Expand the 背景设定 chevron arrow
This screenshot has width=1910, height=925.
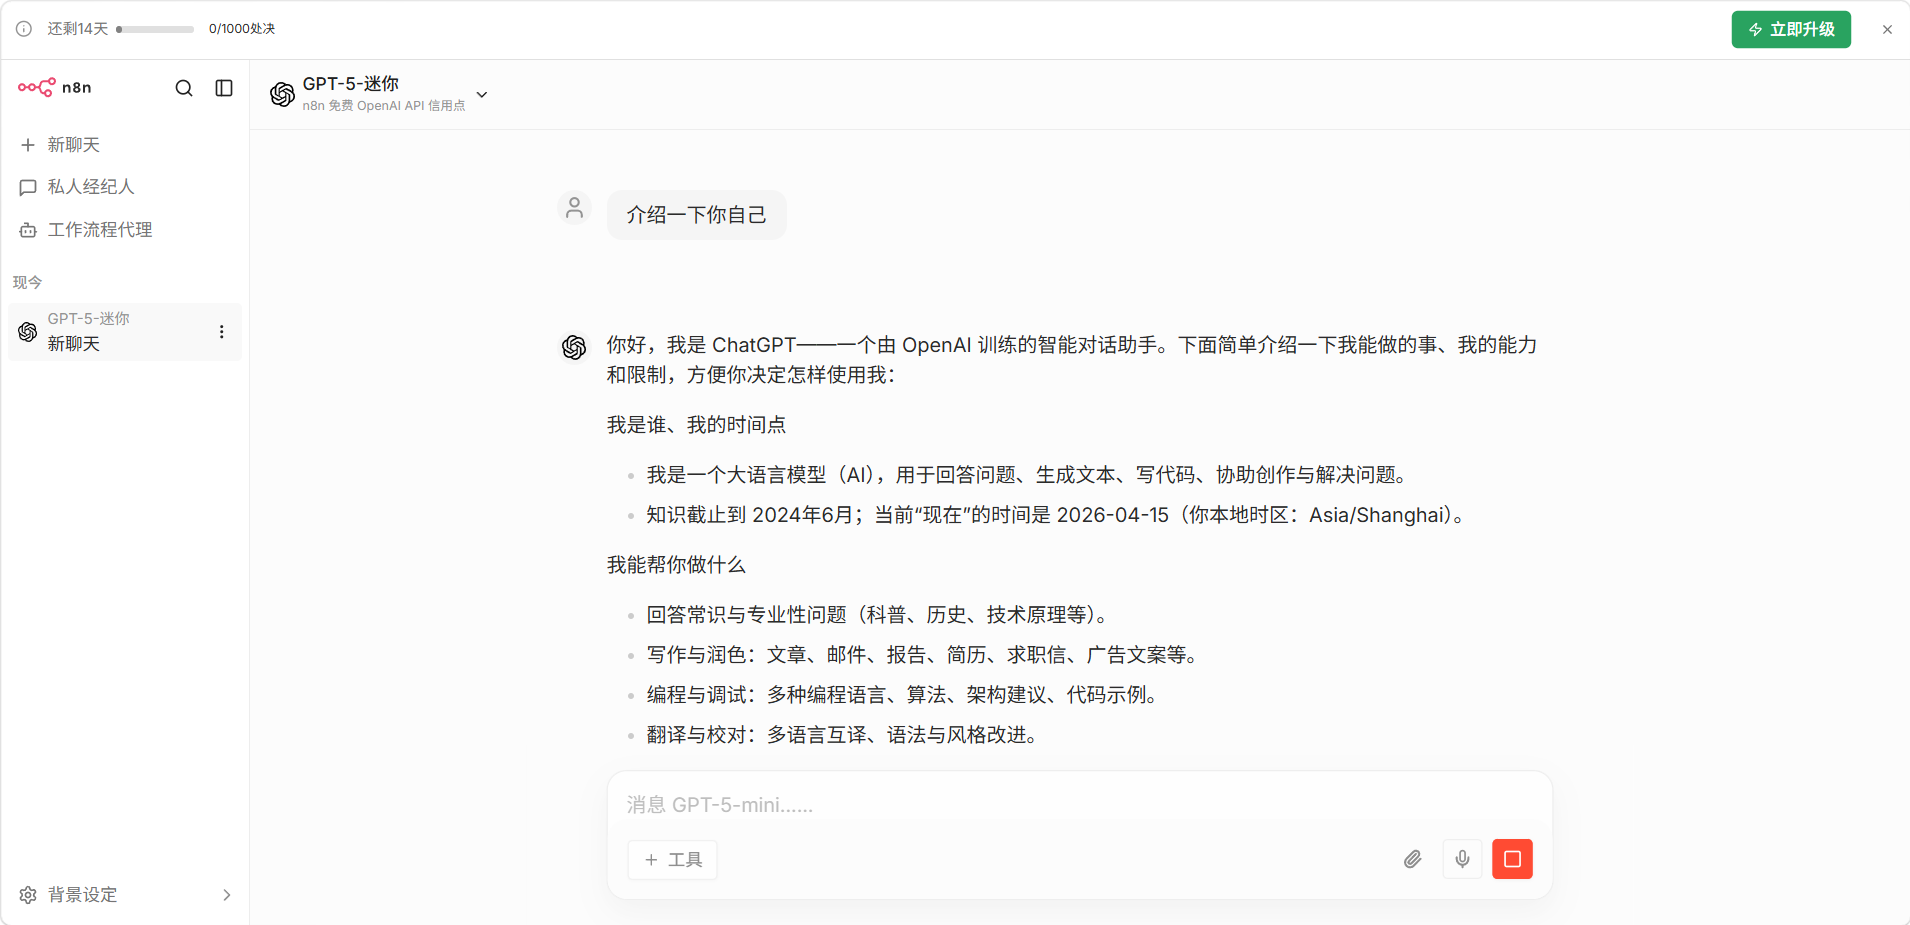pyautogui.click(x=227, y=895)
